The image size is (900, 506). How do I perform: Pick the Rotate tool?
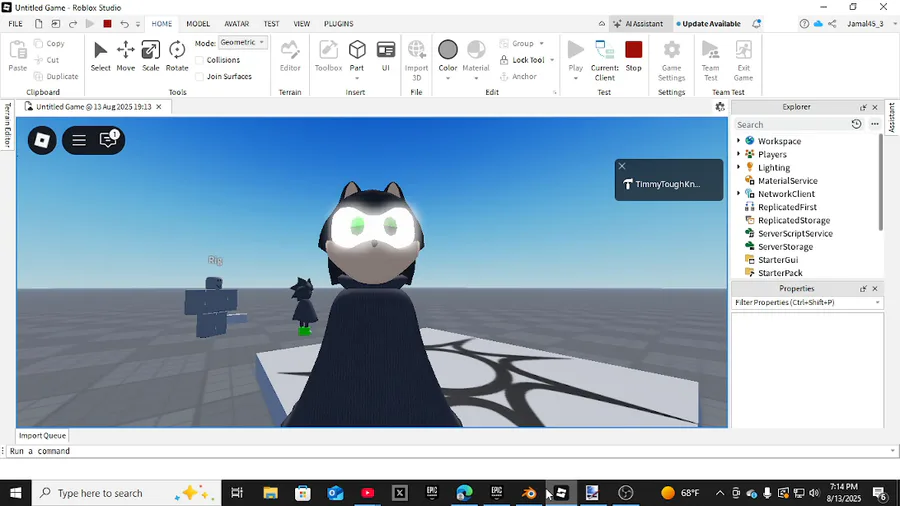[x=177, y=56]
